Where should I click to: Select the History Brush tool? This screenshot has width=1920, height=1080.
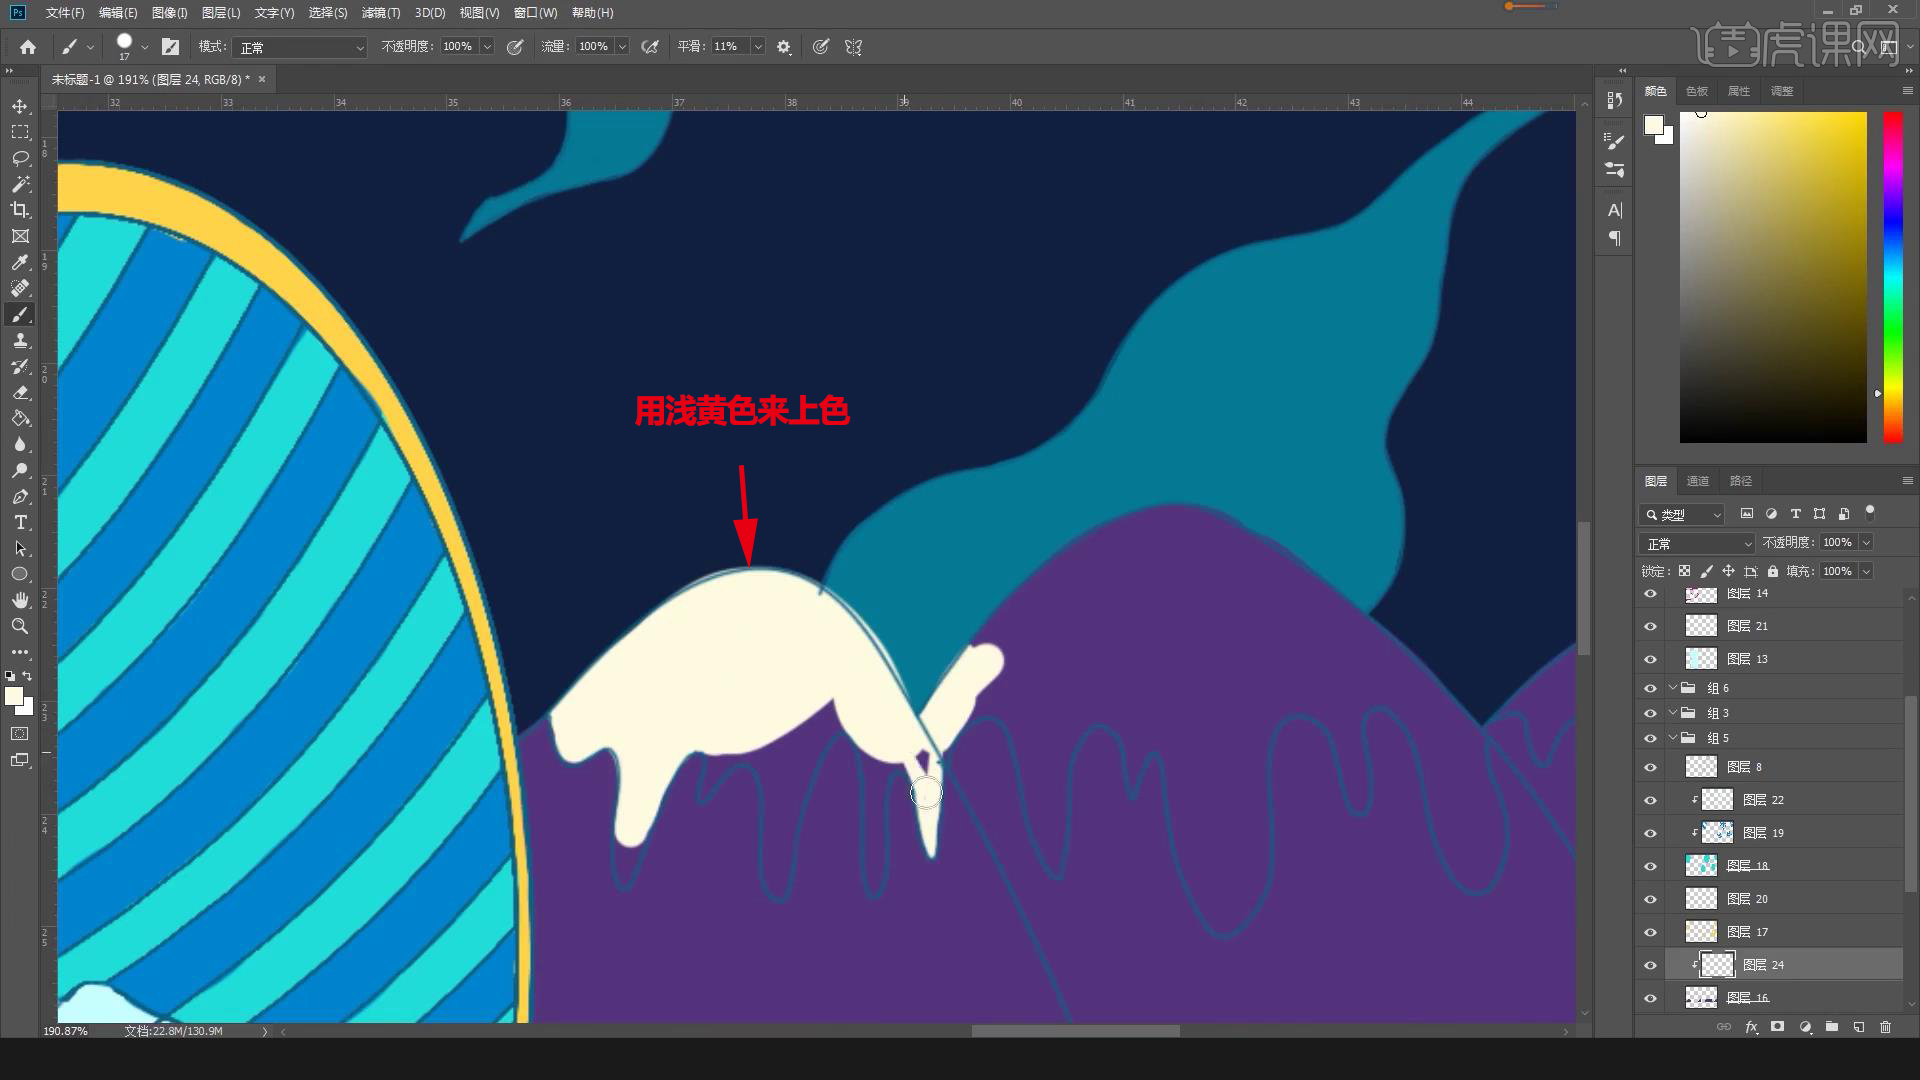pos(20,367)
